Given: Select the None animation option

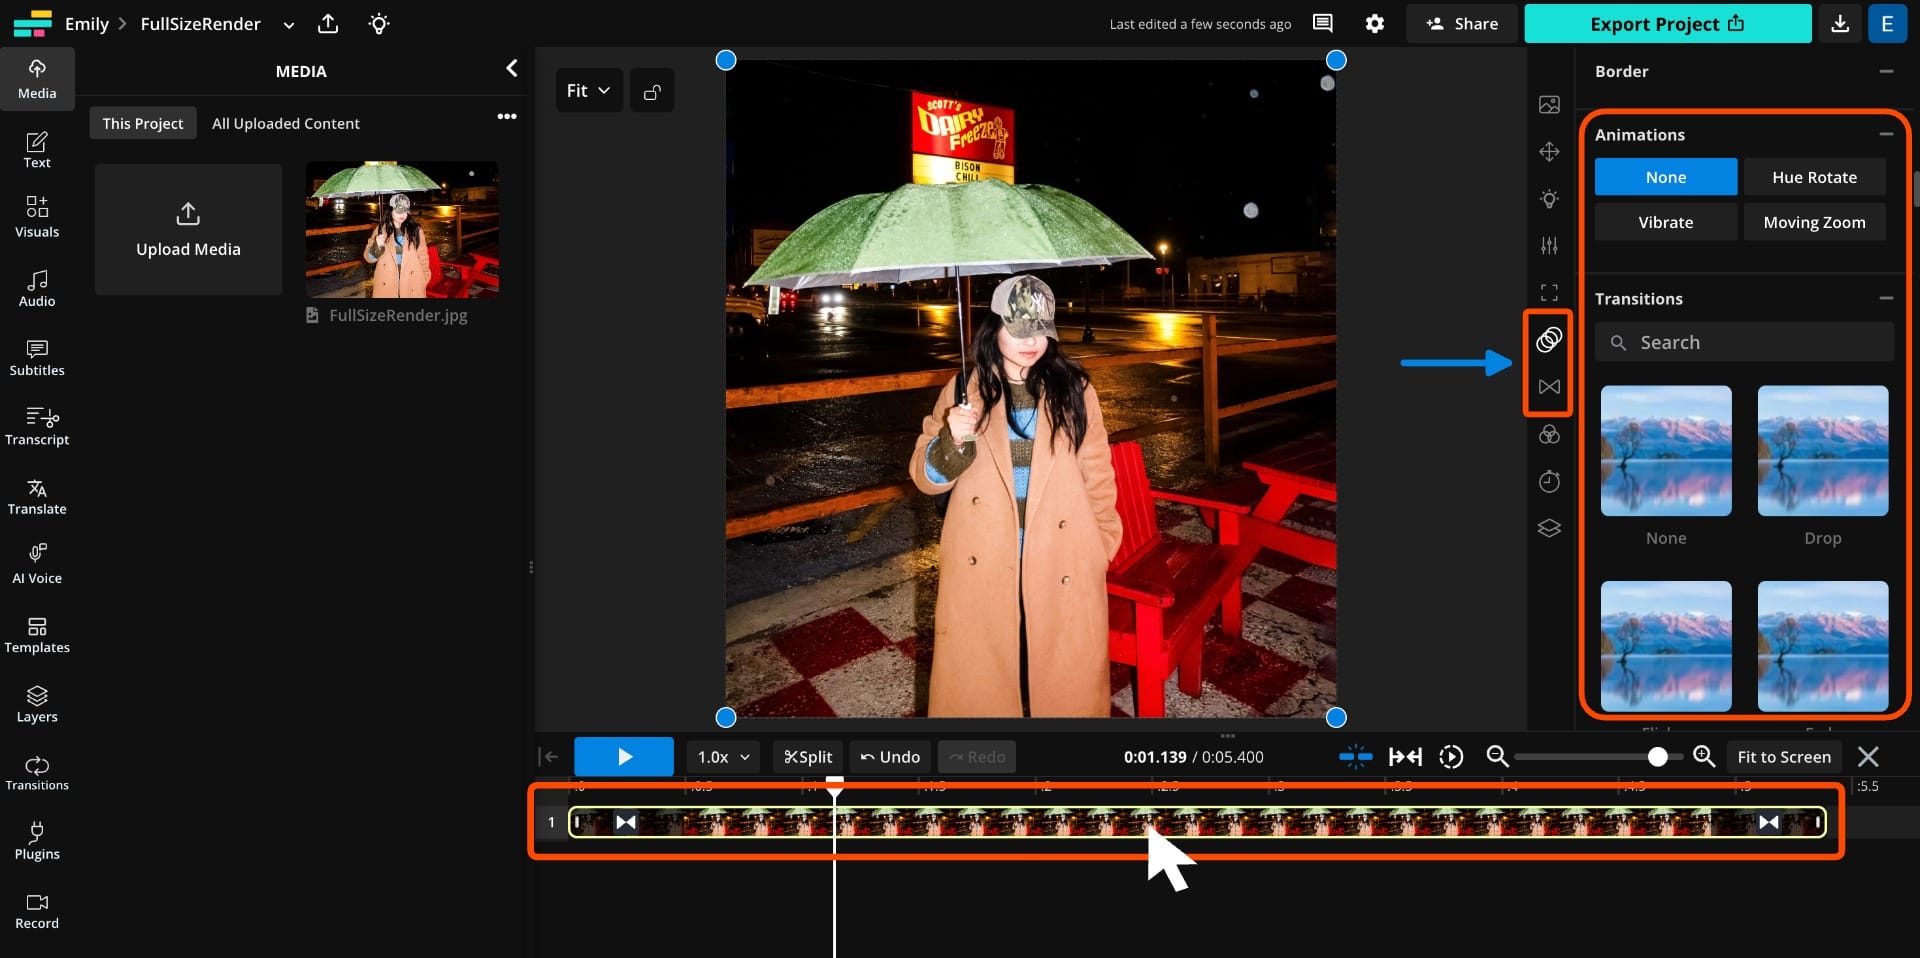Looking at the screenshot, I should [x=1664, y=177].
